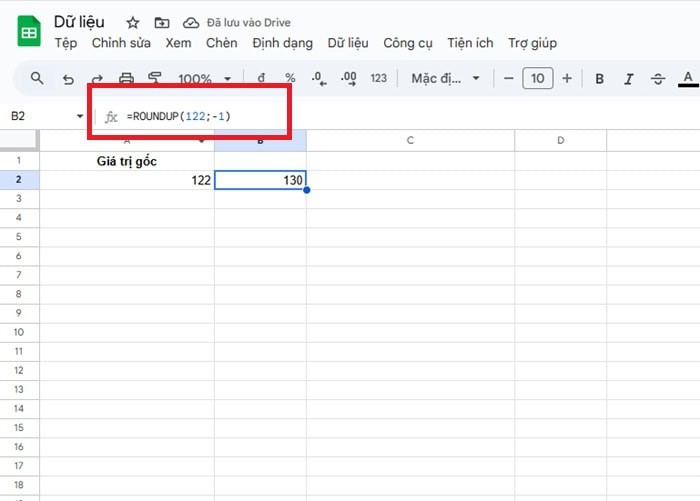Click the move to folder icon
The width and height of the screenshot is (700, 501).
162,23
